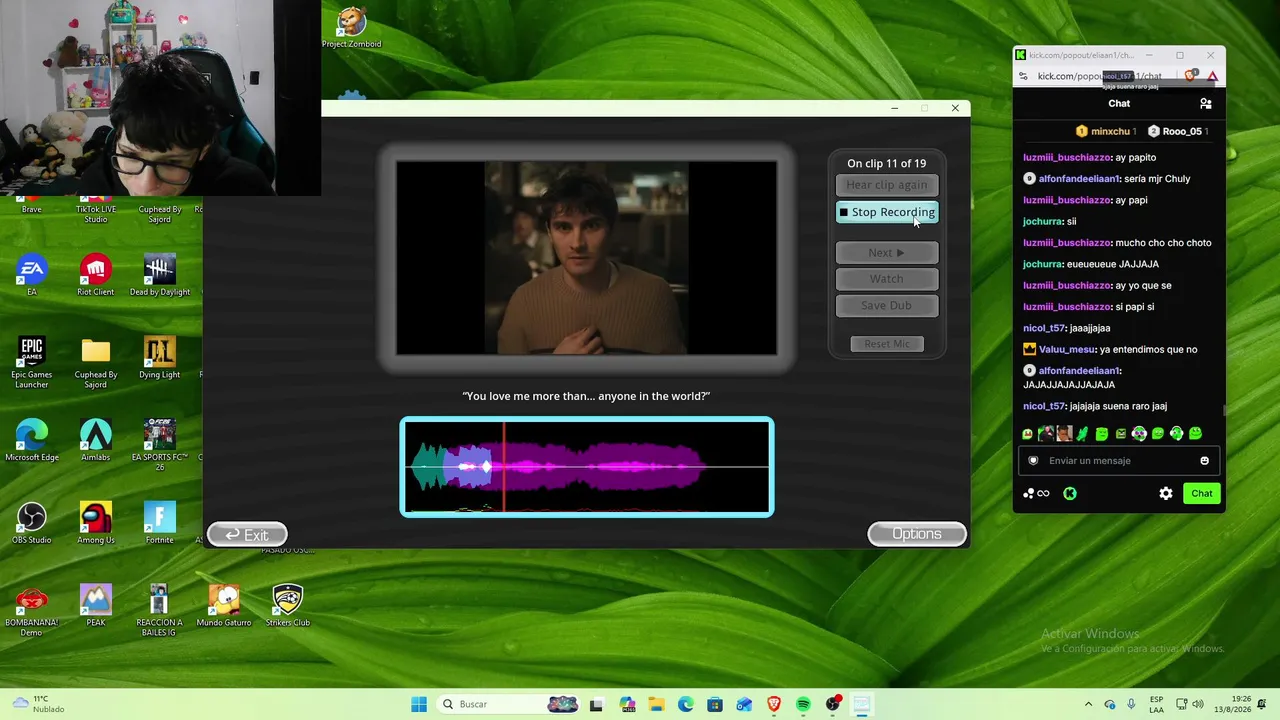Click gifter Rooo_05 in the chat header

(1178, 131)
